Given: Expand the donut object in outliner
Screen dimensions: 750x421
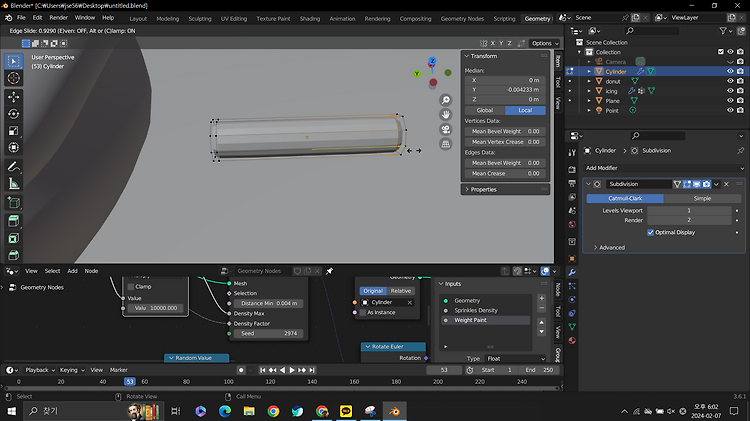Looking at the screenshot, I should pos(589,81).
